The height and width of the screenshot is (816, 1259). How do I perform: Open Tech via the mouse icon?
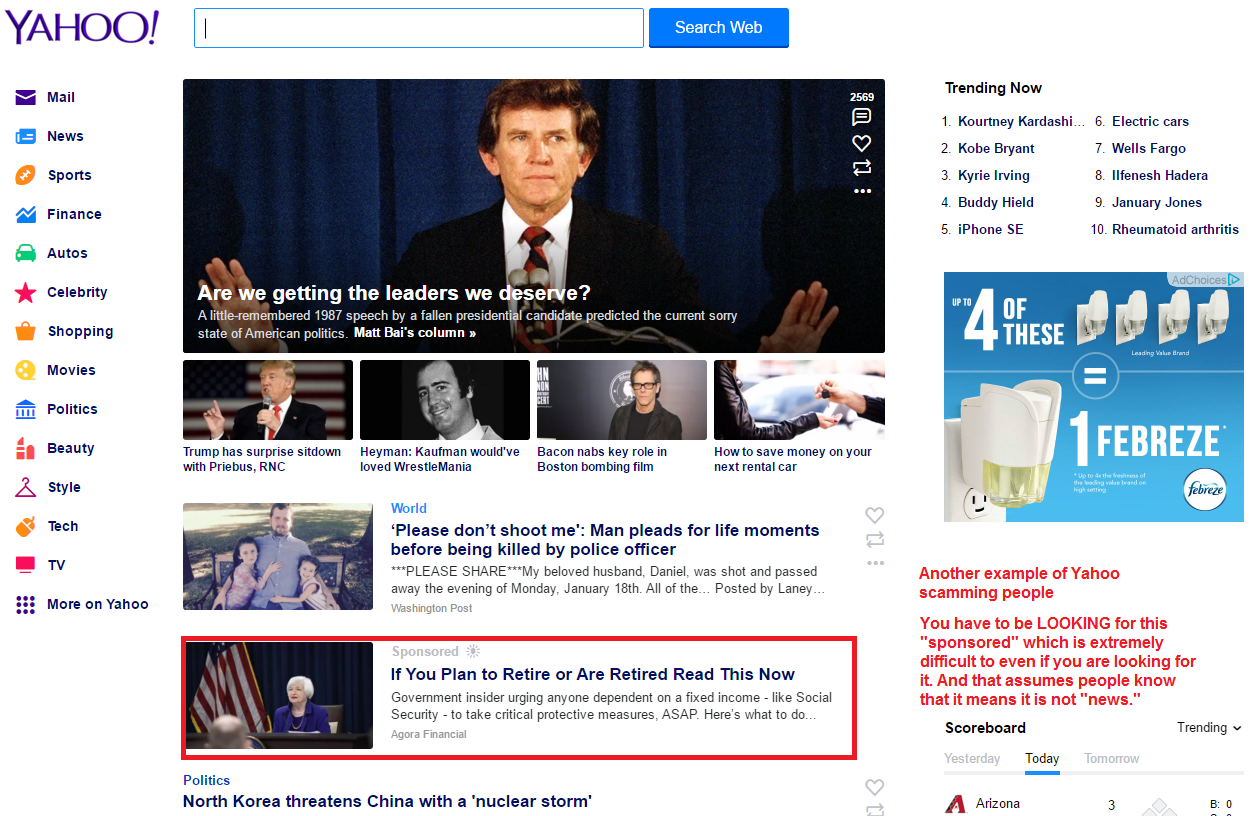[x=26, y=526]
